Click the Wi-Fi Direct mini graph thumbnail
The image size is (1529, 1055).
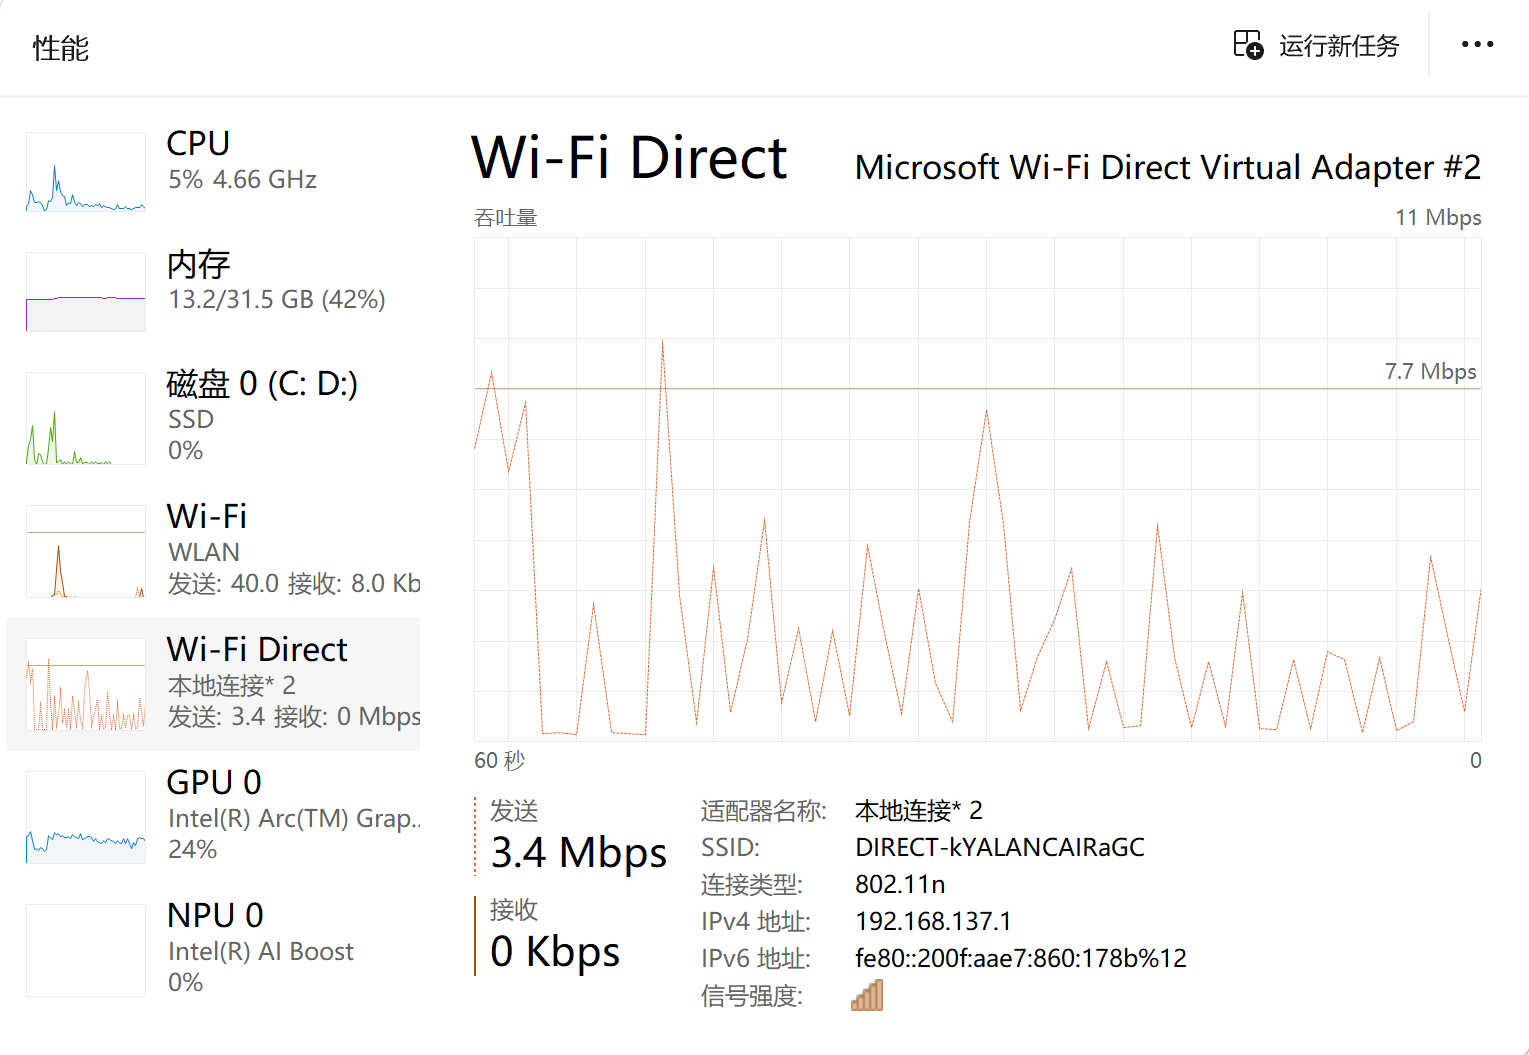pyautogui.click(x=86, y=685)
